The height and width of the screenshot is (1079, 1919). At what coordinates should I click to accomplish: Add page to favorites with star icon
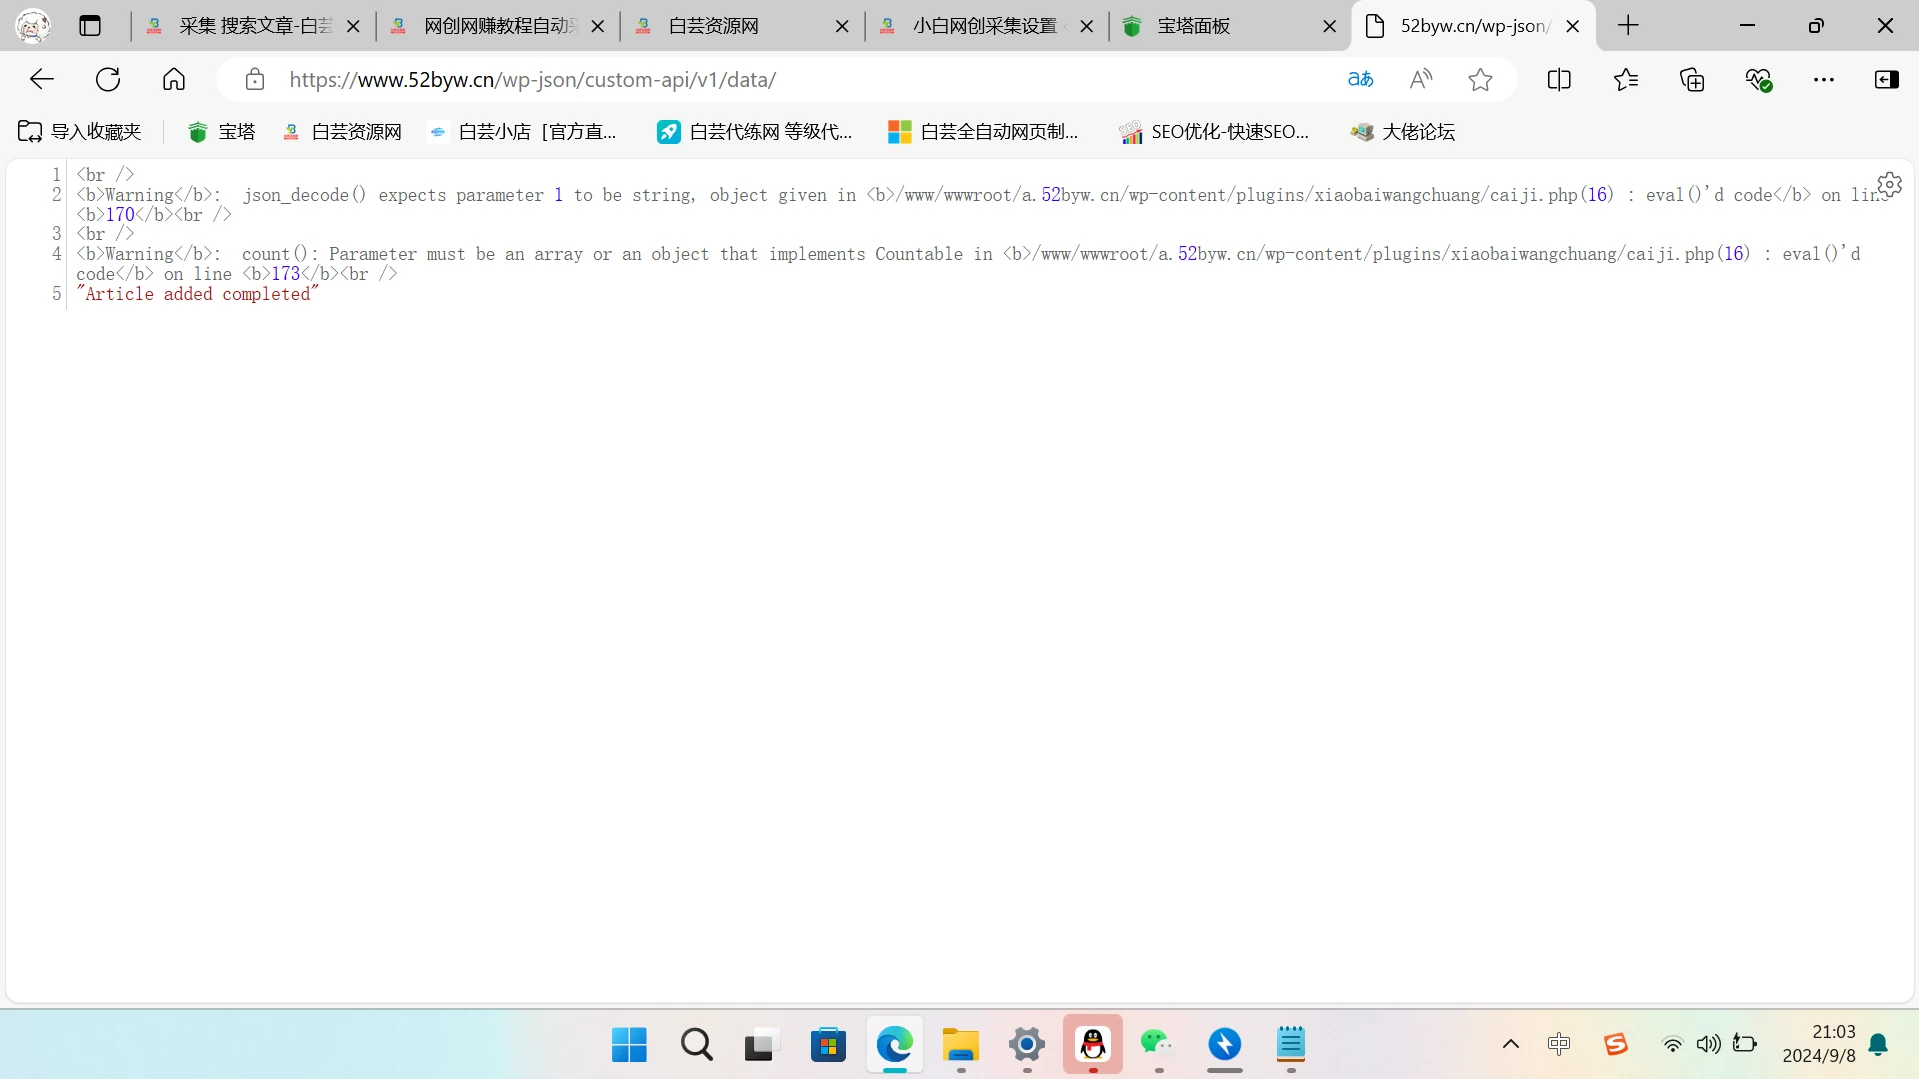[1480, 80]
